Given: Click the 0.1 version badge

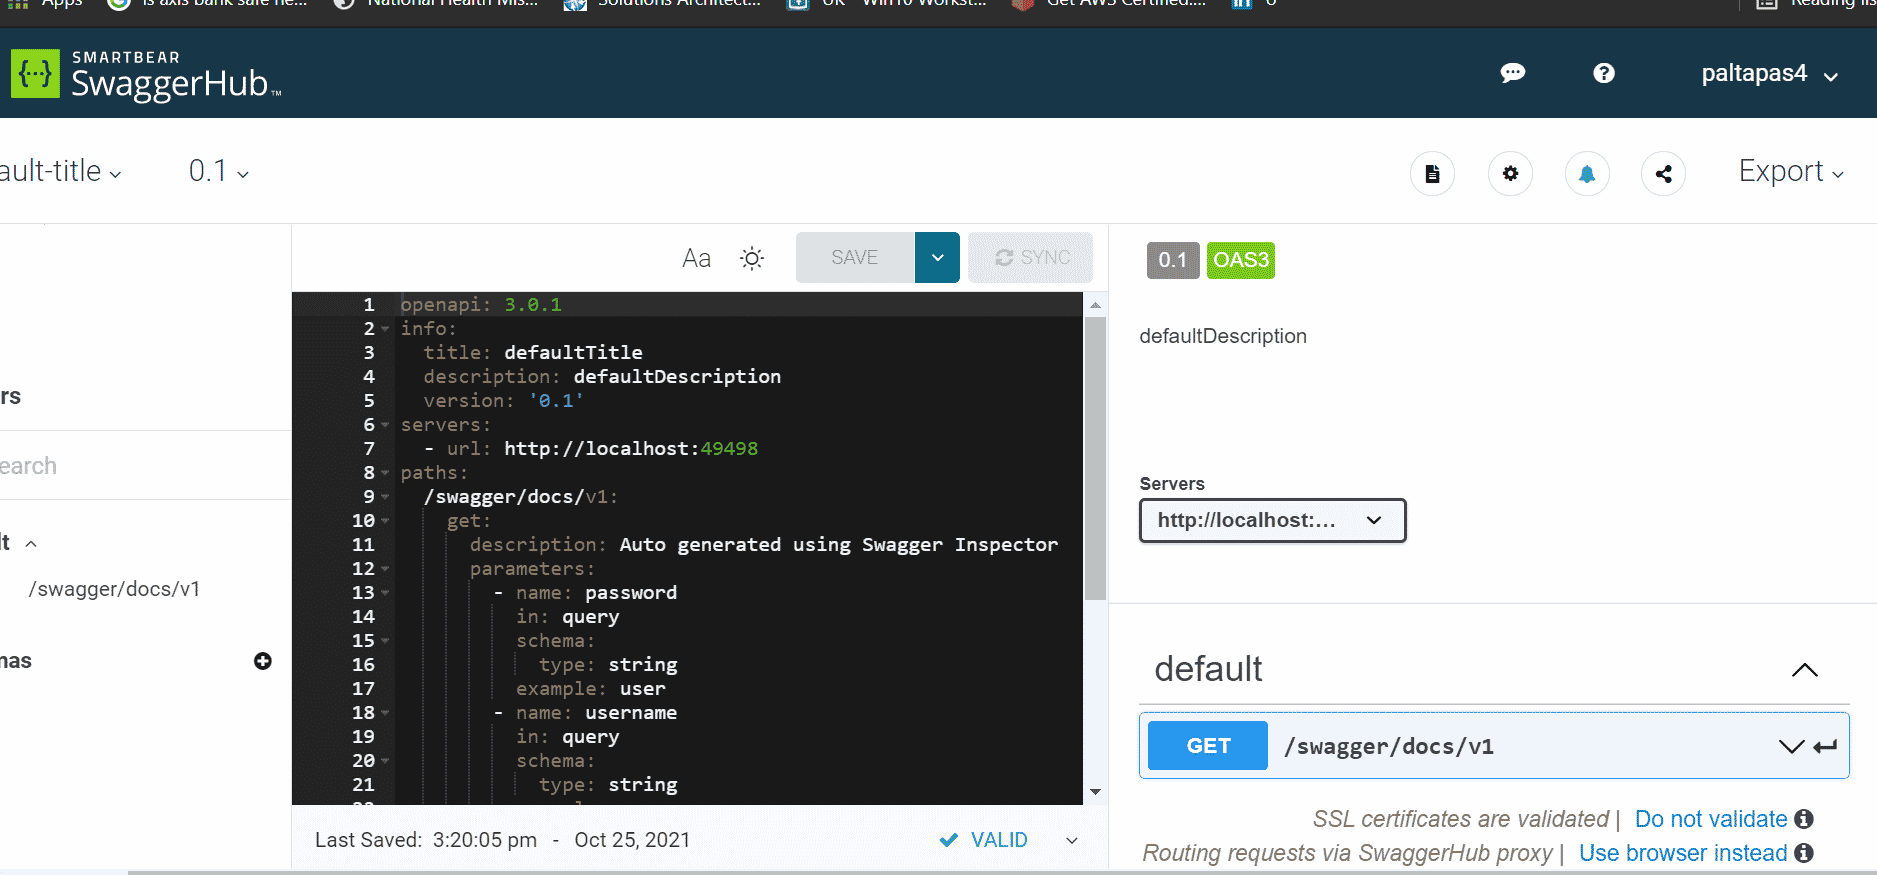Looking at the screenshot, I should pyautogui.click(x=1173, y=260).
